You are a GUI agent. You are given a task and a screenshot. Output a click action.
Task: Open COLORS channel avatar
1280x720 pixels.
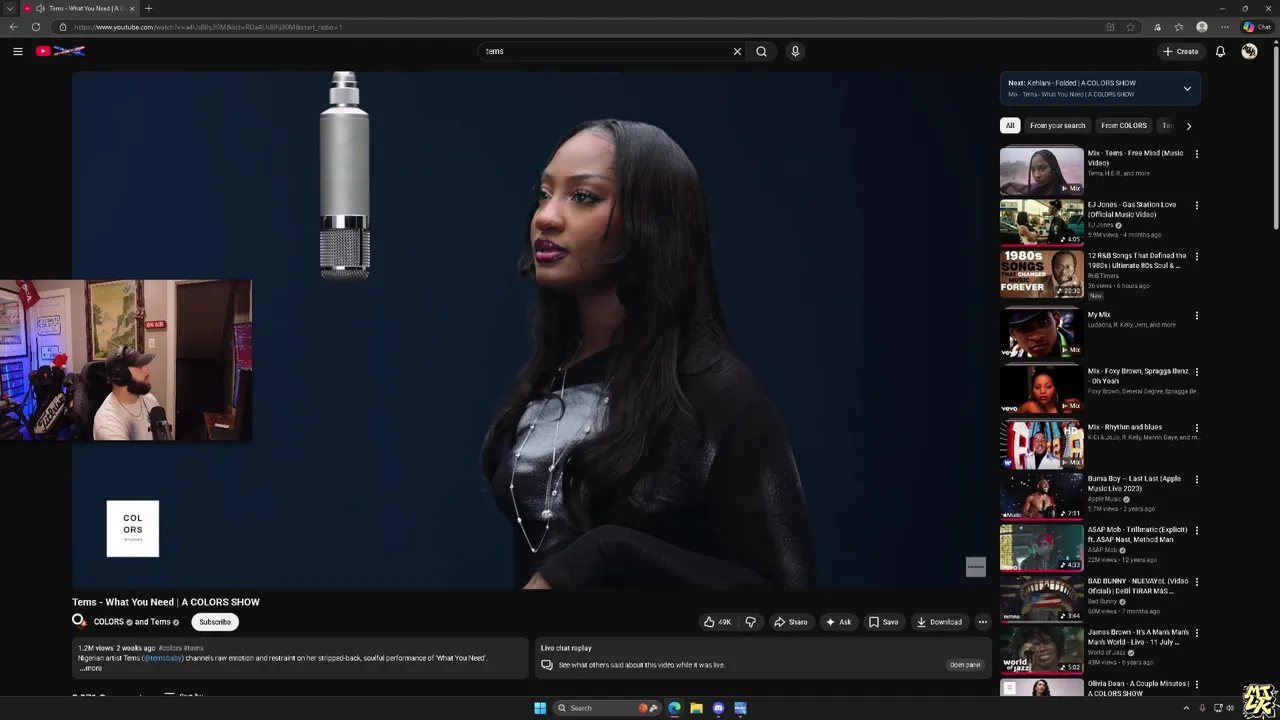pyautogui.click(x=79, y=622)
